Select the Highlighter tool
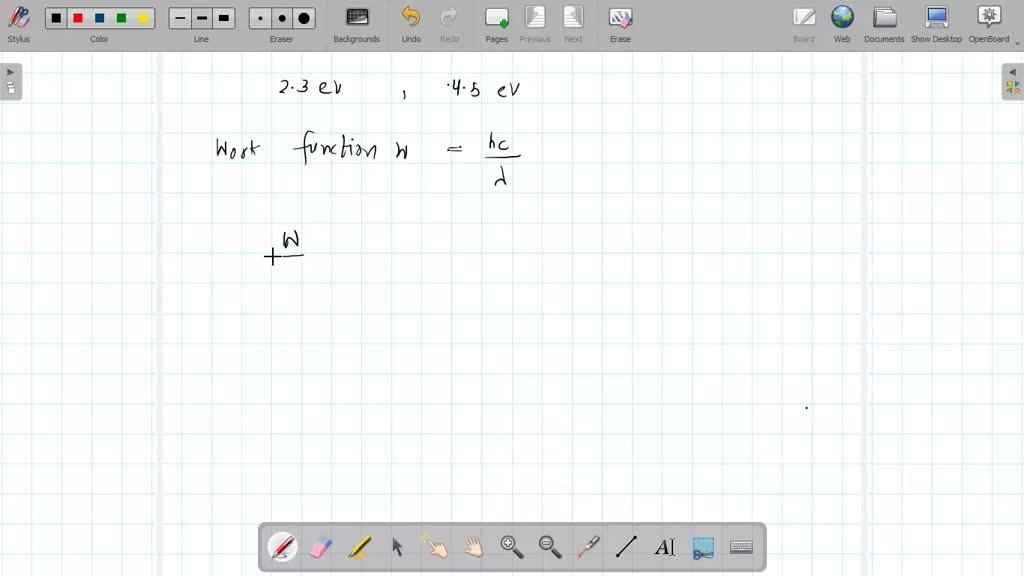 pyautogui.click(x=359, y=546)
